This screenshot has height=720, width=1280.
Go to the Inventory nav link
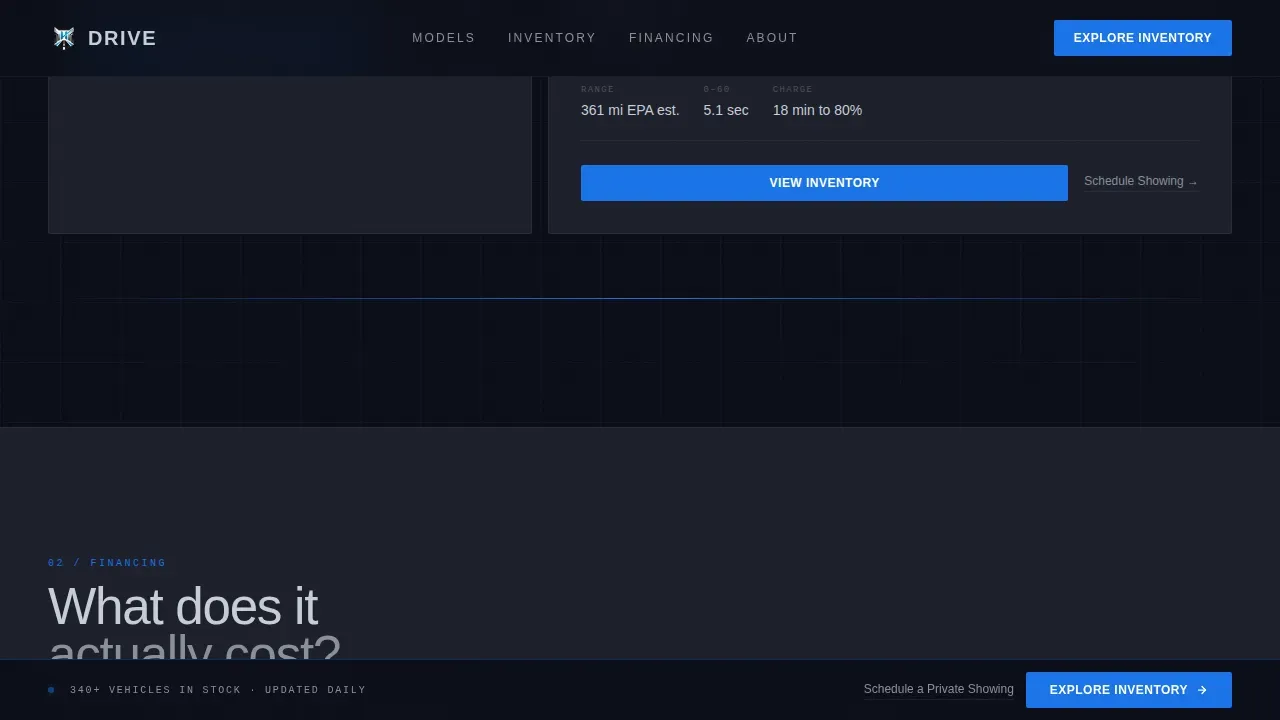tap(552, 38)
